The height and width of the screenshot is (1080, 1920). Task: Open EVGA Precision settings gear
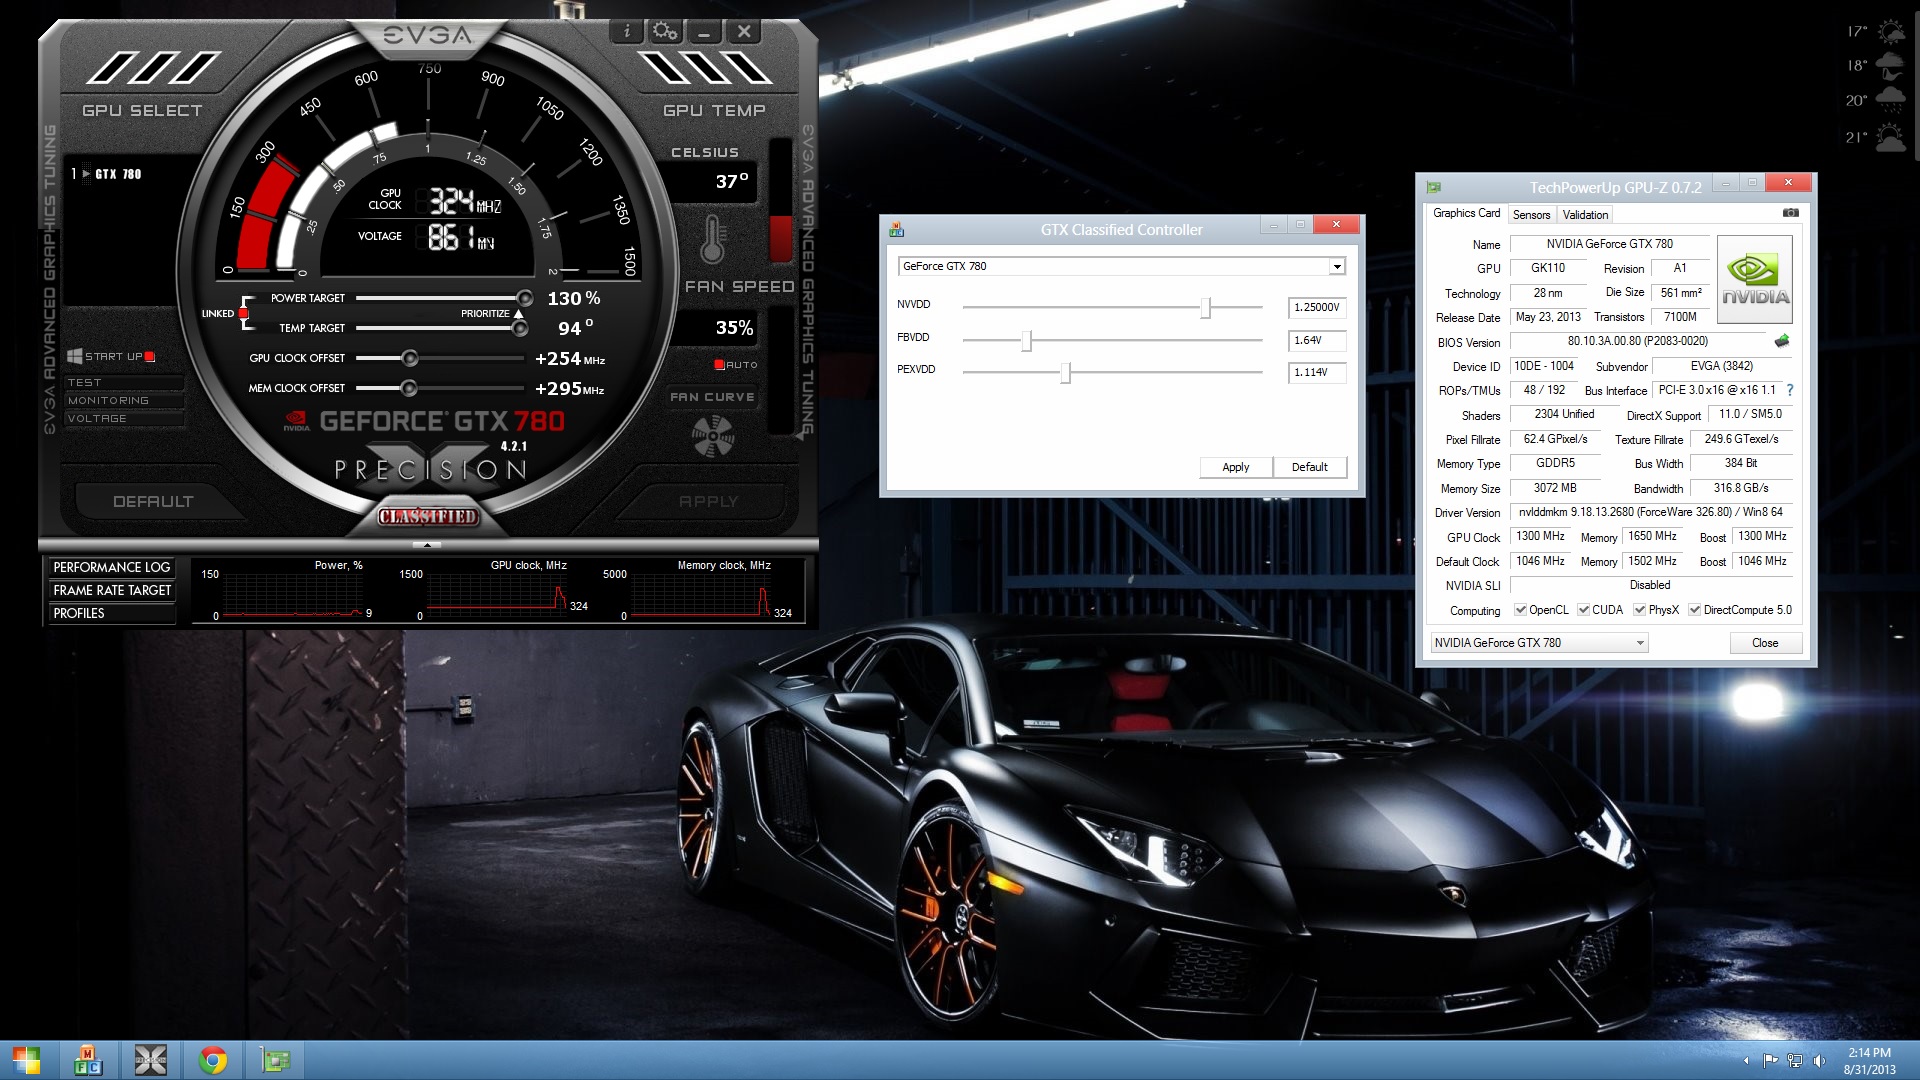point(665,31)
